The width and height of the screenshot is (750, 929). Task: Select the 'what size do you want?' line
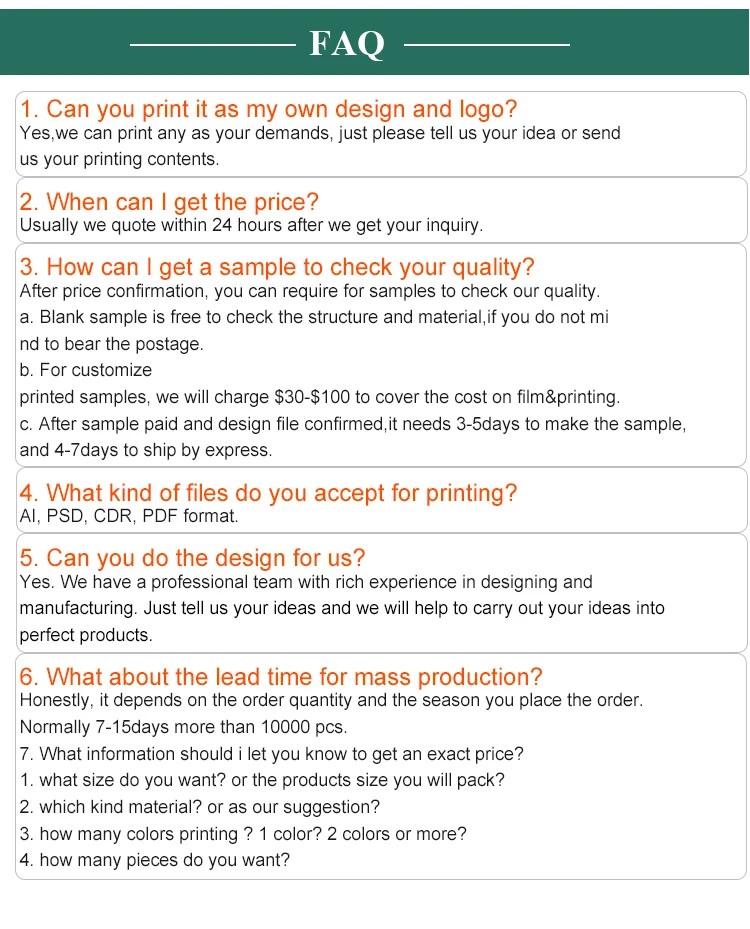click(x=262, y=780)
